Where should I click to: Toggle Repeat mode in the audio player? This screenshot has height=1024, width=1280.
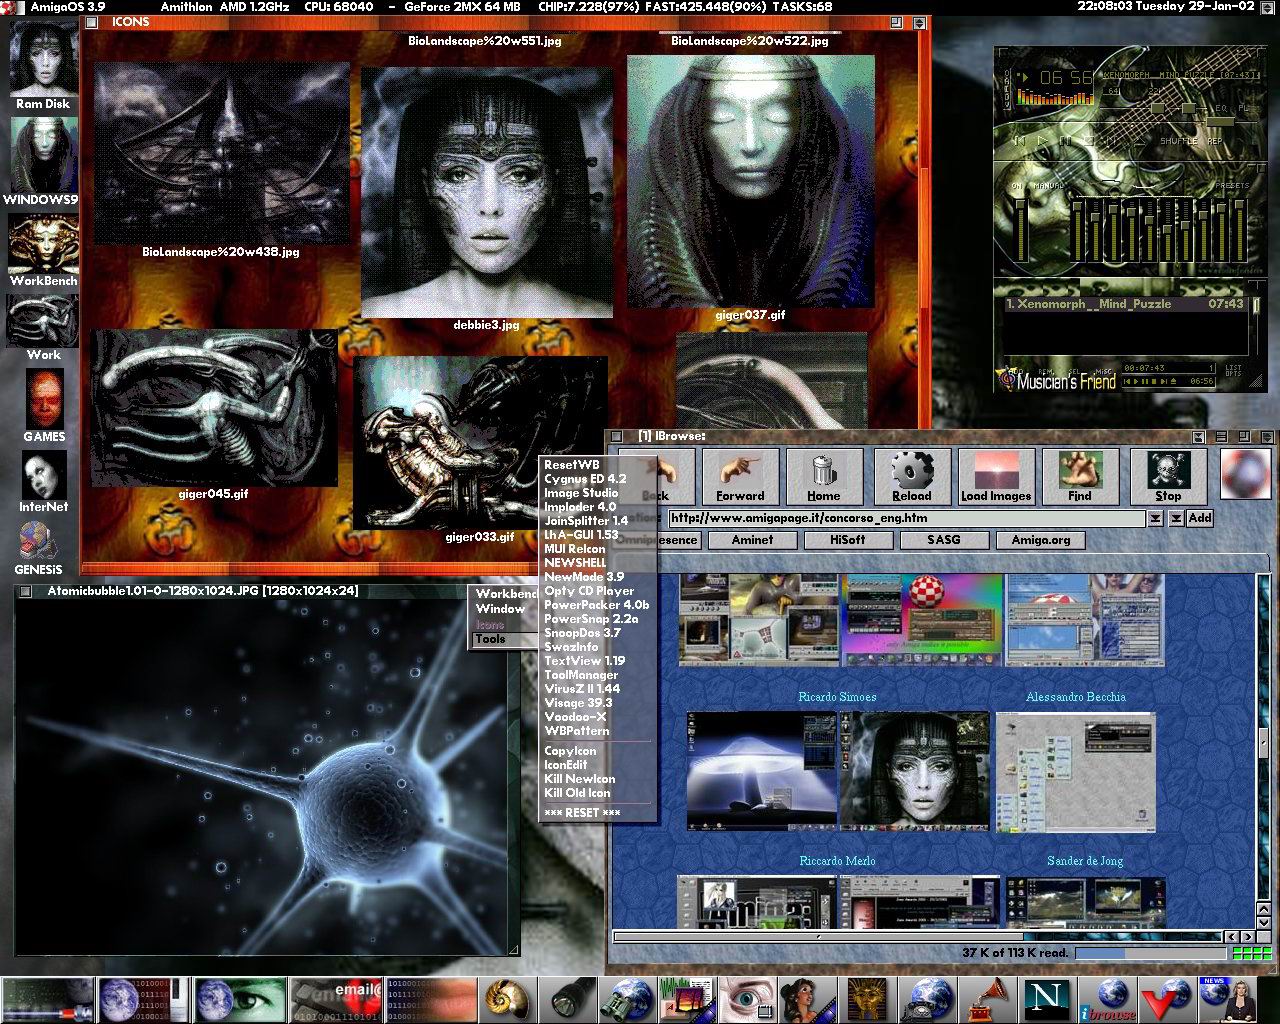(x=1214, y=141)
